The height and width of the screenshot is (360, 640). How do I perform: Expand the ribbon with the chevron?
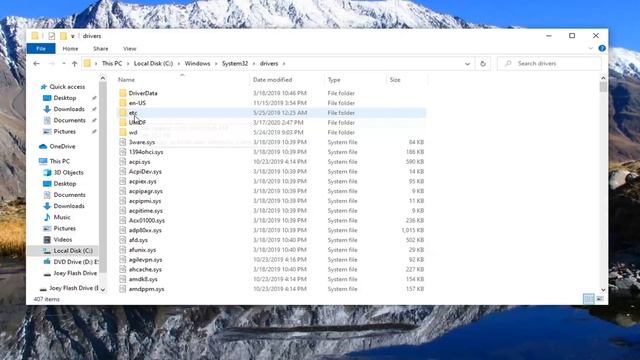click(590, 48)
